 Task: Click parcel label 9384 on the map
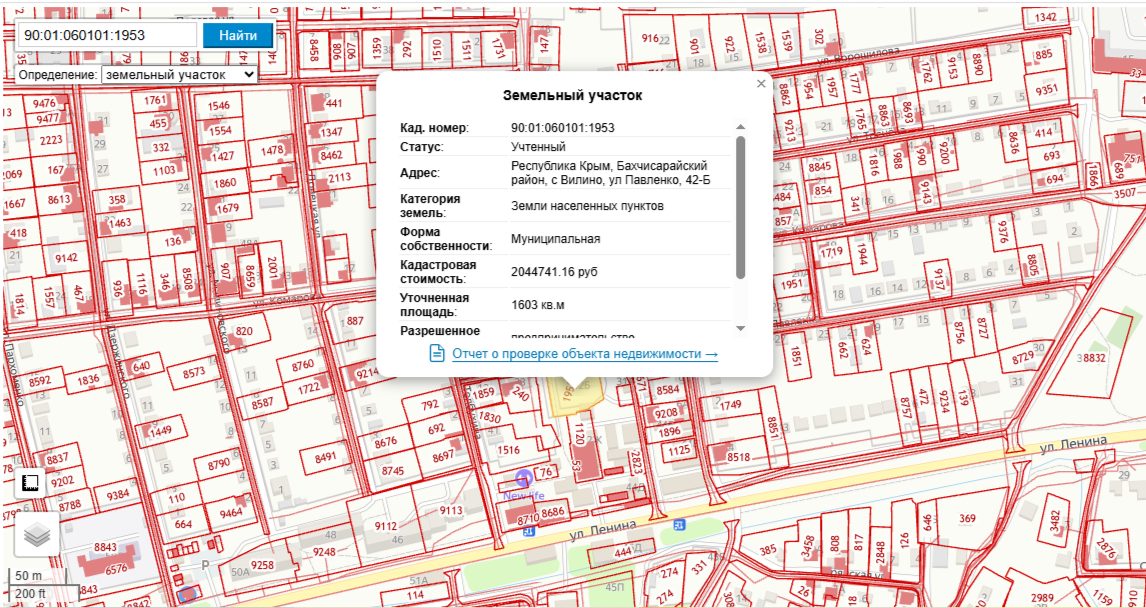(118, 495)
